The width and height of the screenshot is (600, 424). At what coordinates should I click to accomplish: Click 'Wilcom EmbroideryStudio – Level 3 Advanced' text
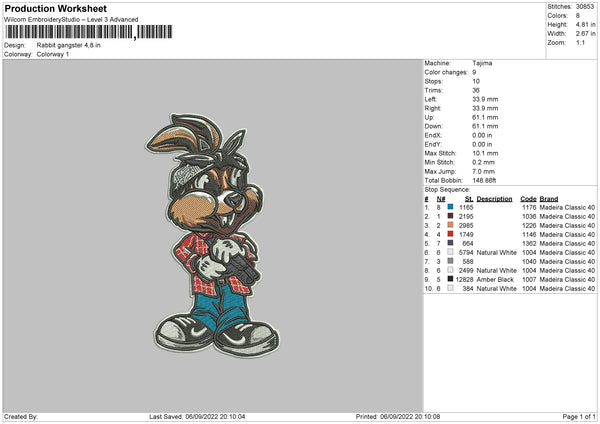[71, 20]
